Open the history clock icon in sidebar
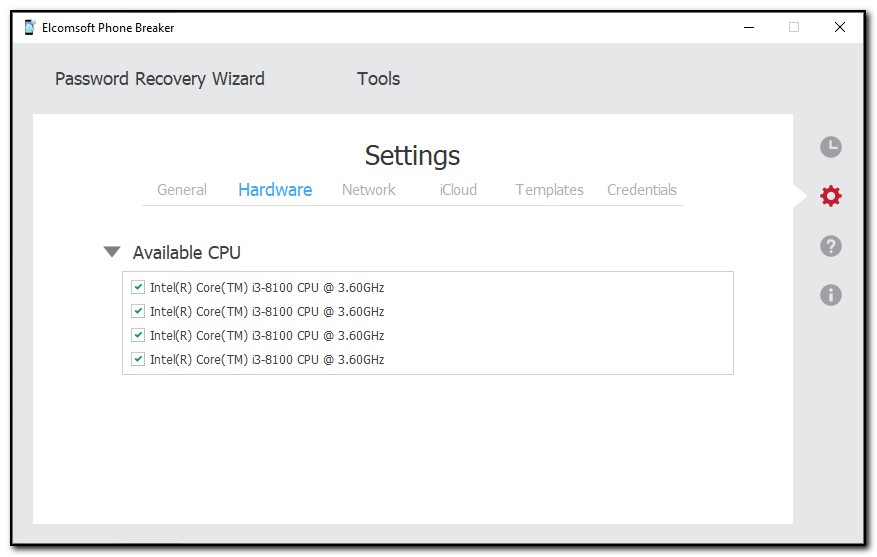This screenshot has width=877, height=557. 831,147
